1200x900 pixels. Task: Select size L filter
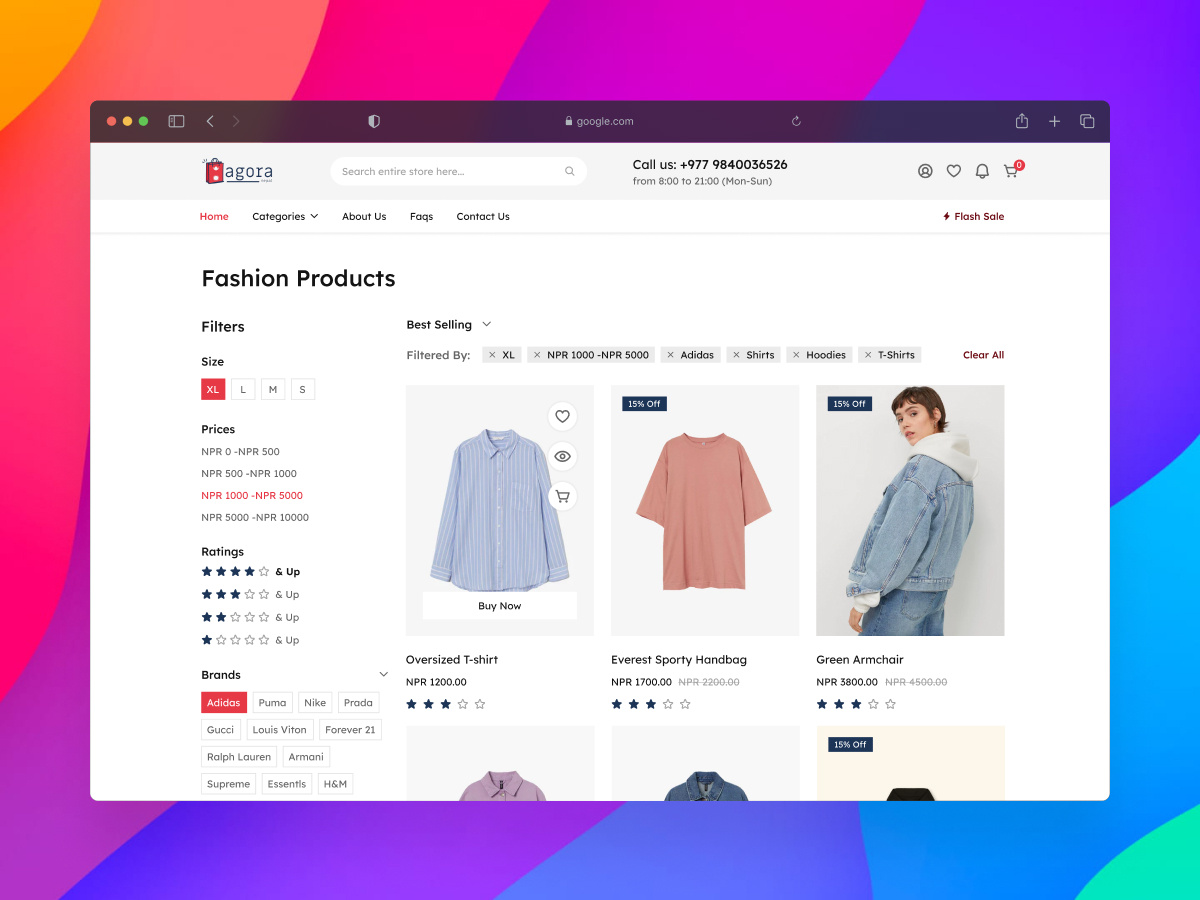pos(243,389)
